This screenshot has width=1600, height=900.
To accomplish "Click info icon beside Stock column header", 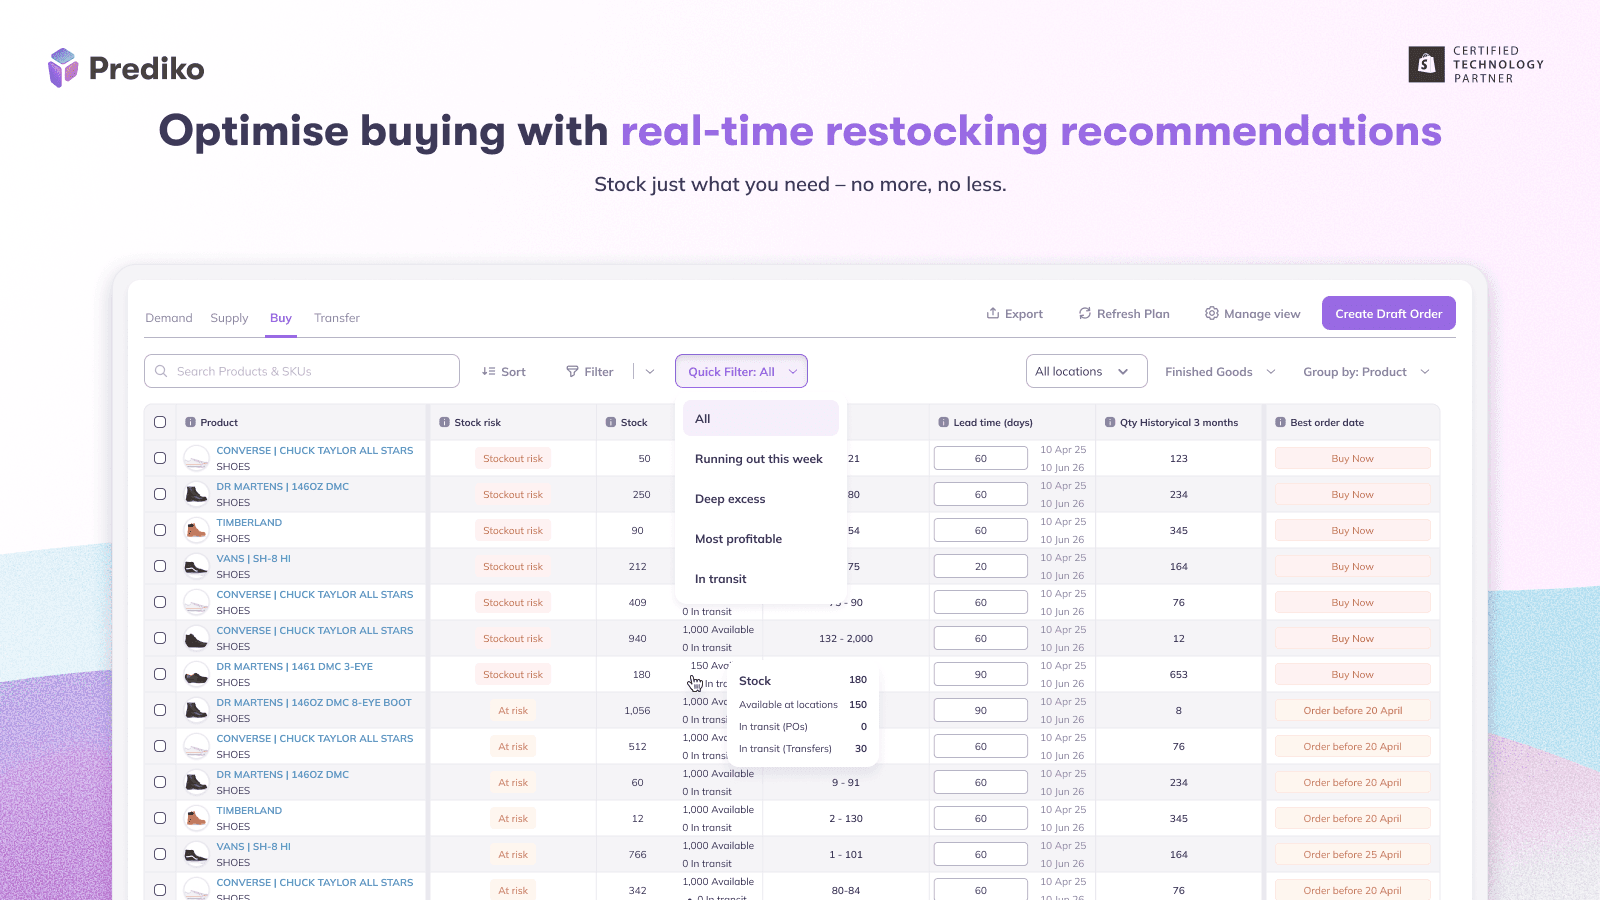I will click(x=611, y=422).
